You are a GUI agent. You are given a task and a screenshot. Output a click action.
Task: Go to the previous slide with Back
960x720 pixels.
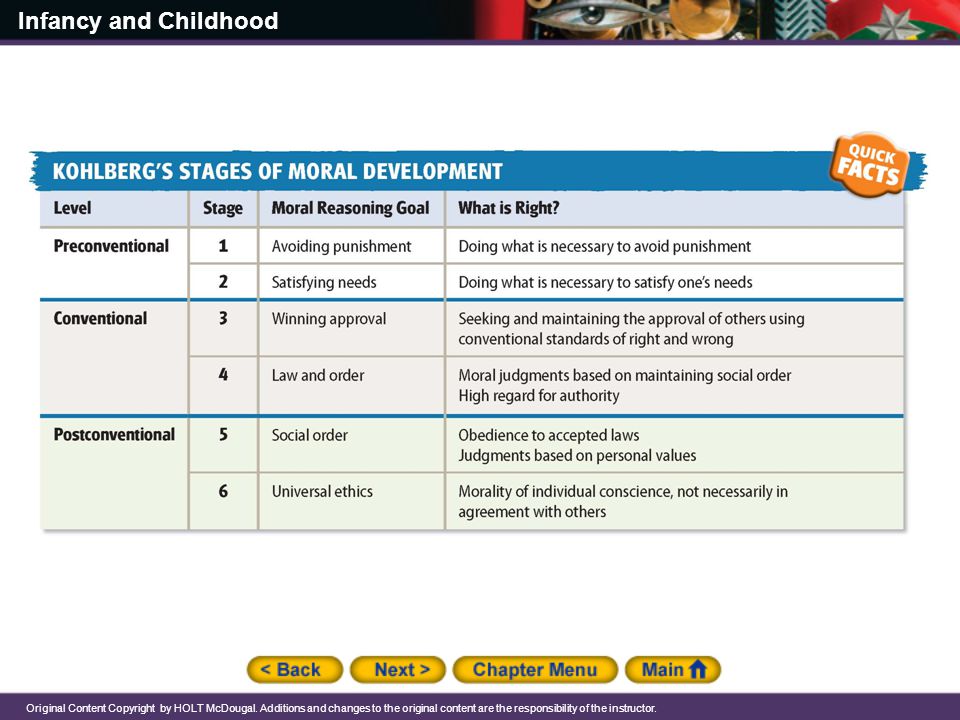[294, 669]
